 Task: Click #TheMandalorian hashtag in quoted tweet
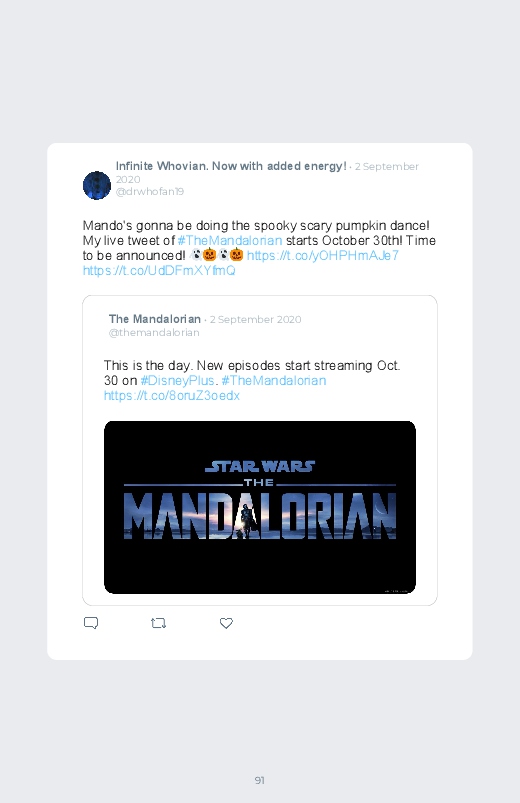click(274, 381)
